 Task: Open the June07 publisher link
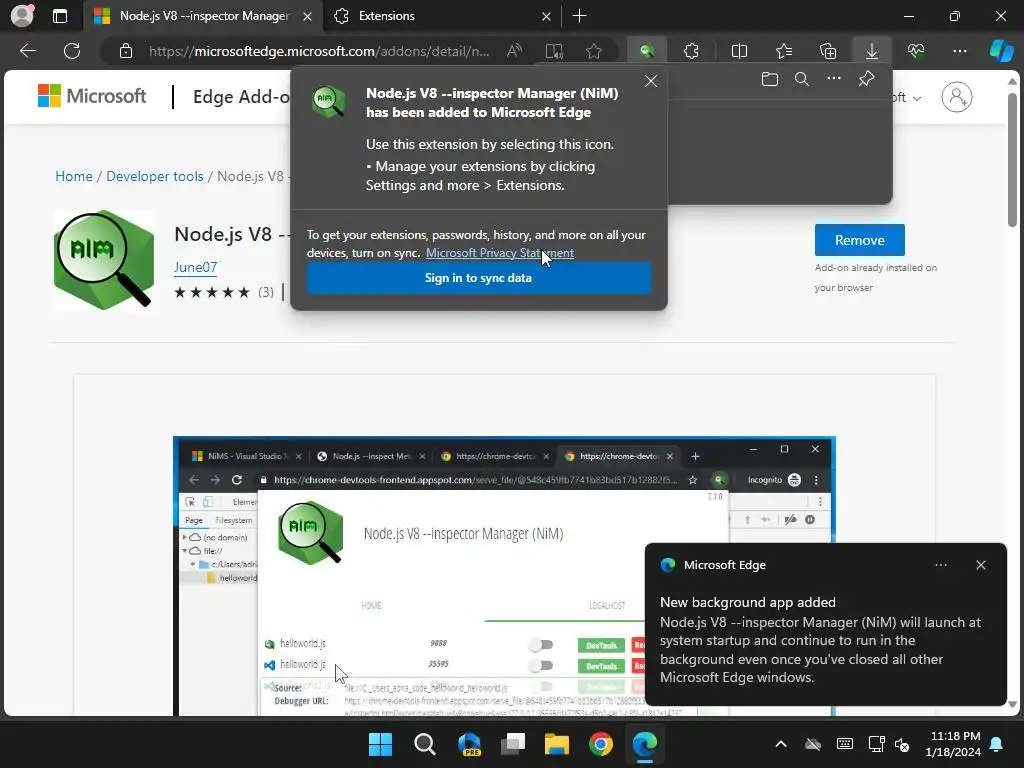click(x=195, y=267)
